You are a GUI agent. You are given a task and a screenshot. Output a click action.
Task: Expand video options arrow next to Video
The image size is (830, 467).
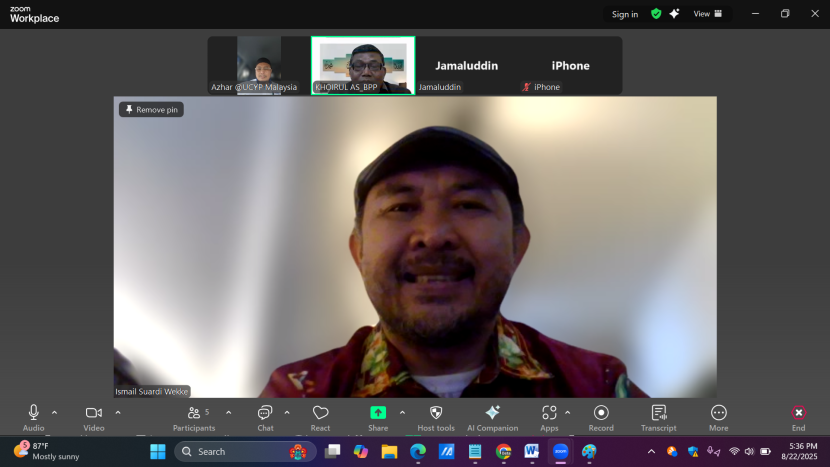click(x=118, y=412)
